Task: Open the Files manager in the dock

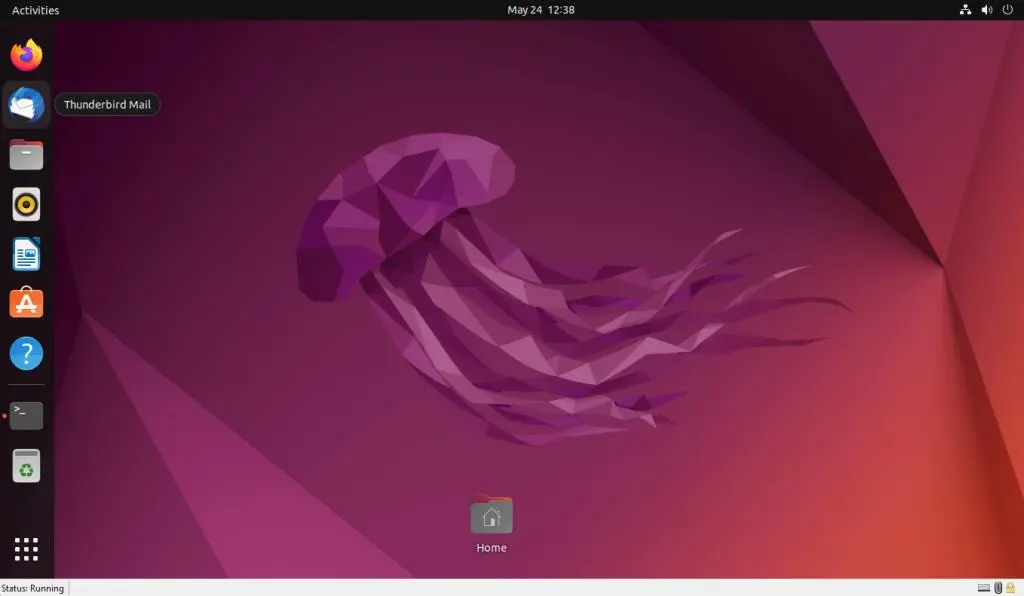Action: tap(26, 155)
